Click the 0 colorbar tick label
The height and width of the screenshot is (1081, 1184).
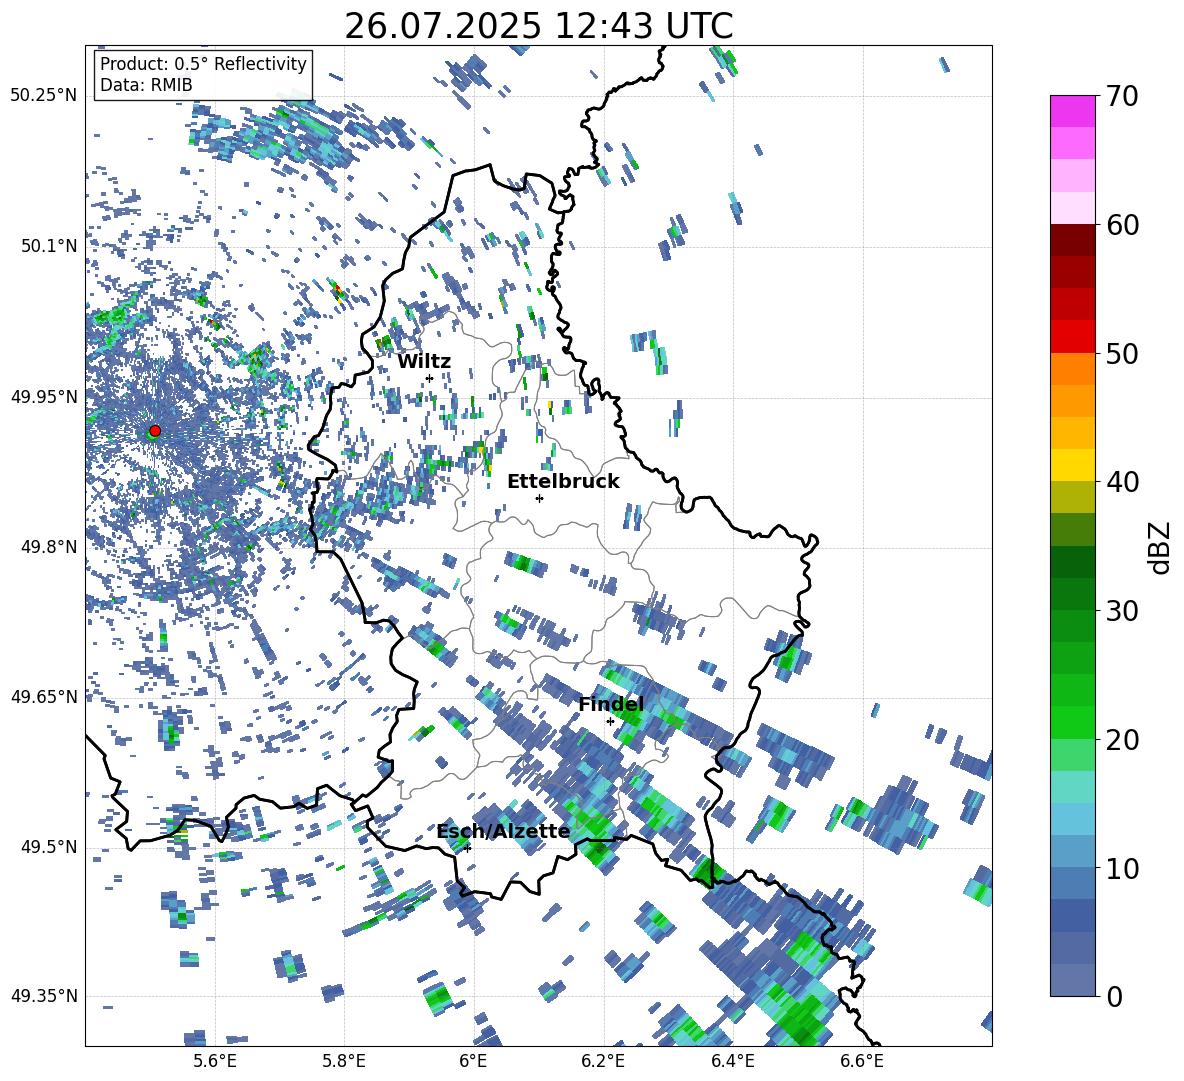[1114, 996]
